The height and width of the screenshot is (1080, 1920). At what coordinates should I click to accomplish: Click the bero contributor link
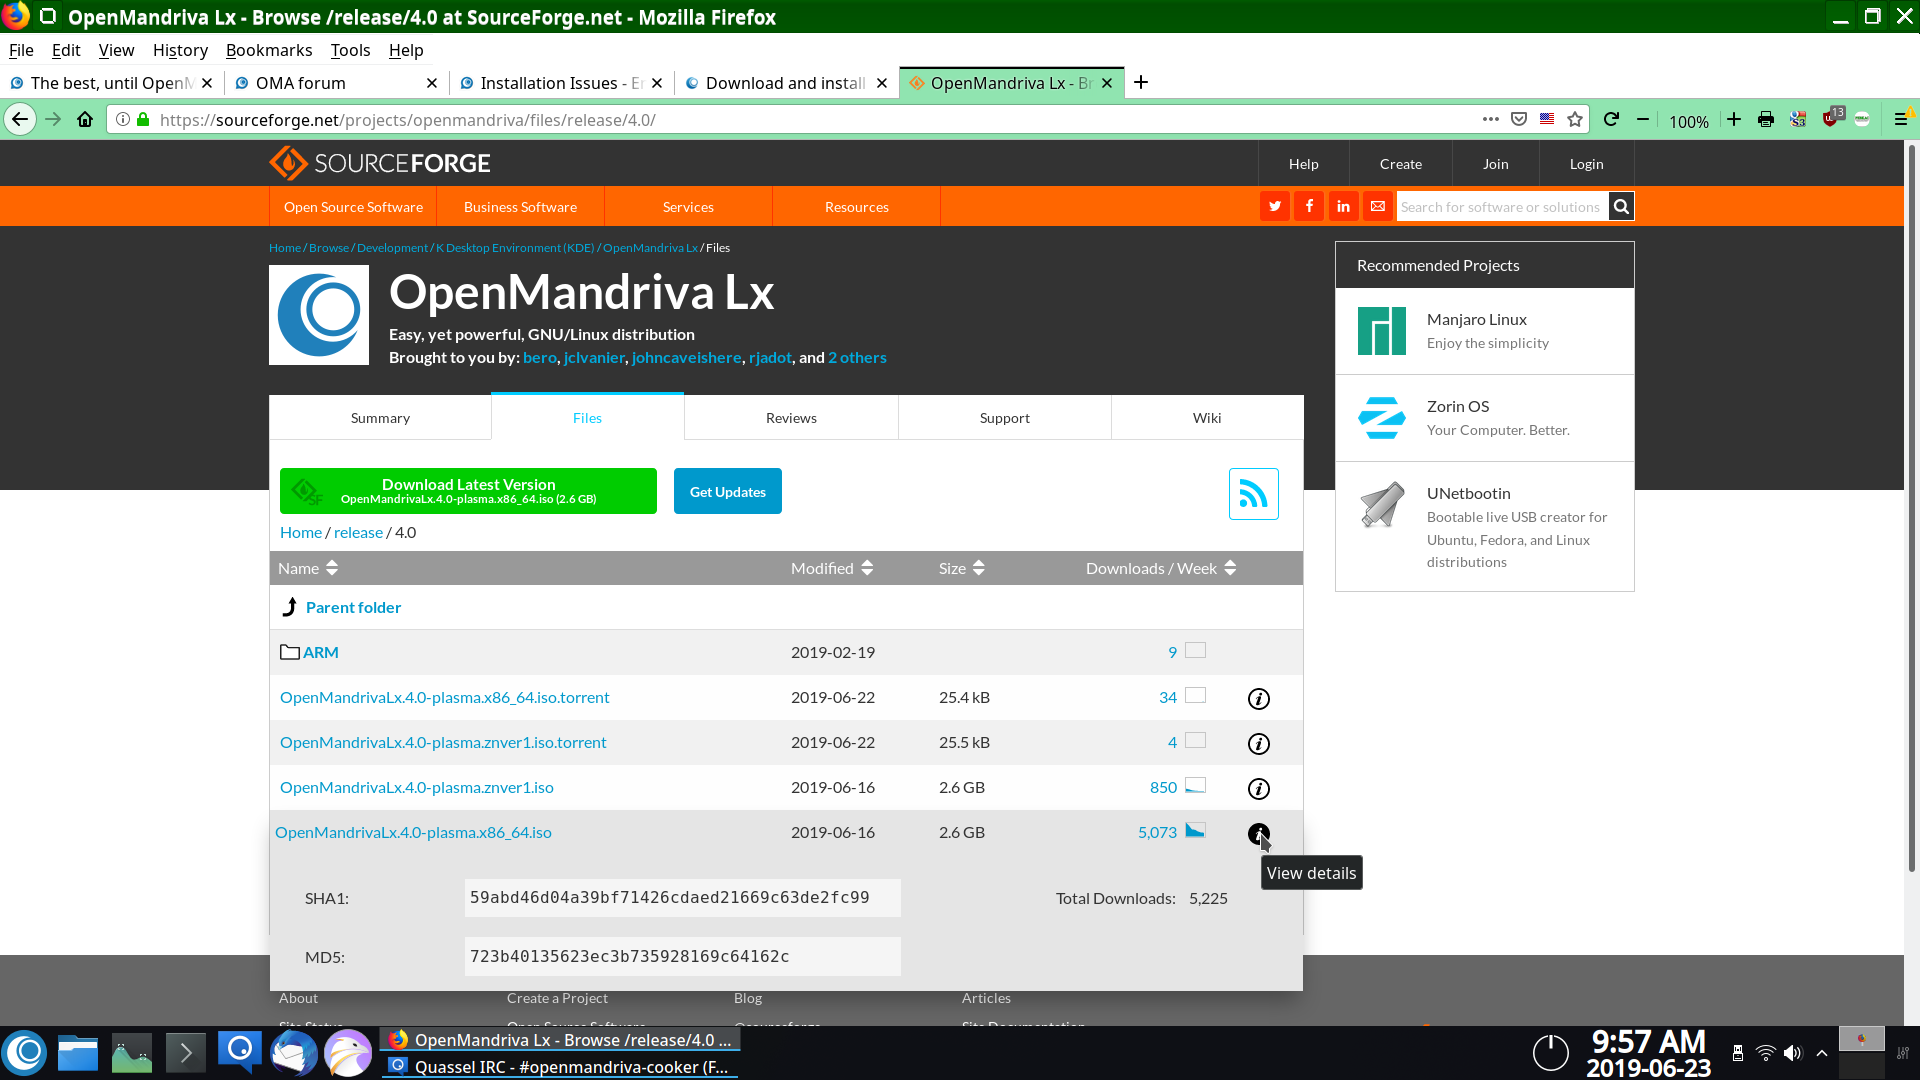(540, 357)
